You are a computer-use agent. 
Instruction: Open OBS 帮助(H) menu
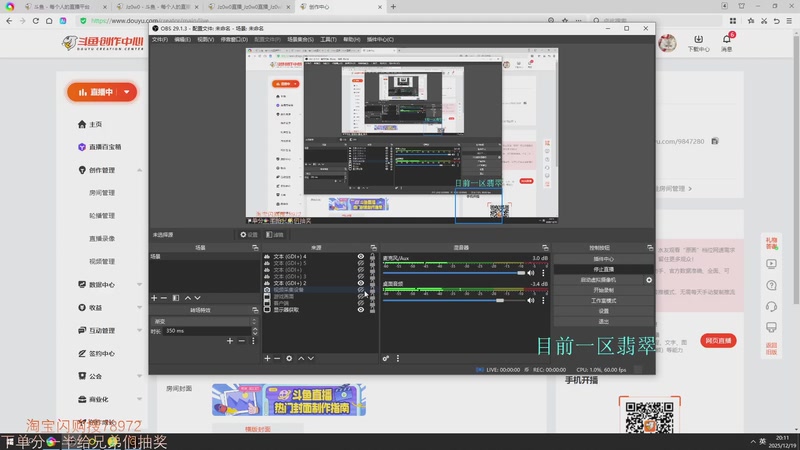pyautogui.click(x=352, y=39)
